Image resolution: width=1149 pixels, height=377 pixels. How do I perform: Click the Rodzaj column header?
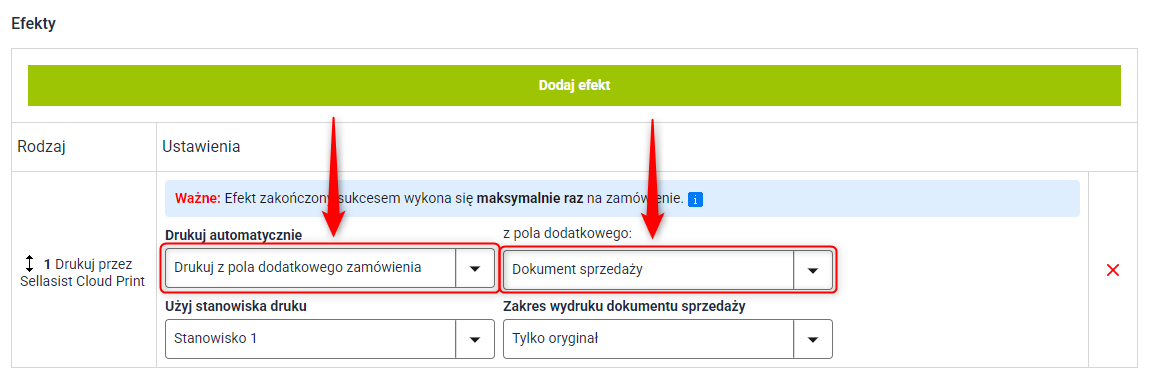(x=42, y=147)
